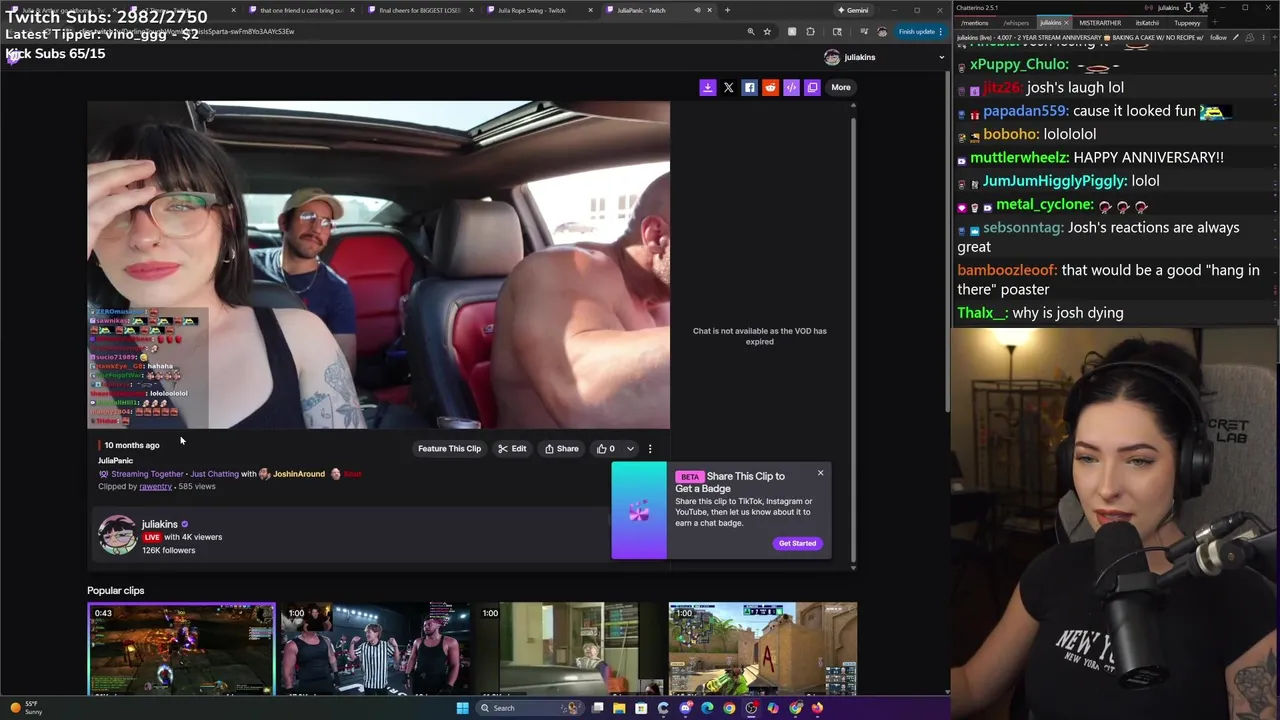1280x720 pixels.
Task: Open File Explorer from taskbar
Action: (619, 708)
